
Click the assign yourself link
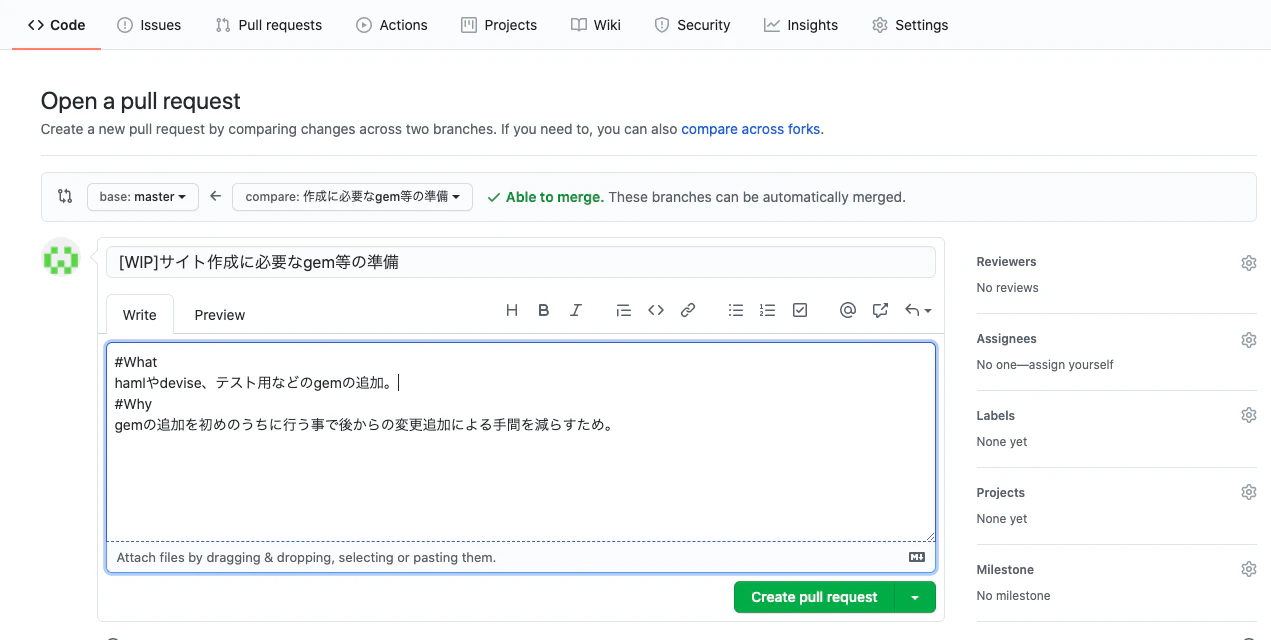(x=1073, y=365)
